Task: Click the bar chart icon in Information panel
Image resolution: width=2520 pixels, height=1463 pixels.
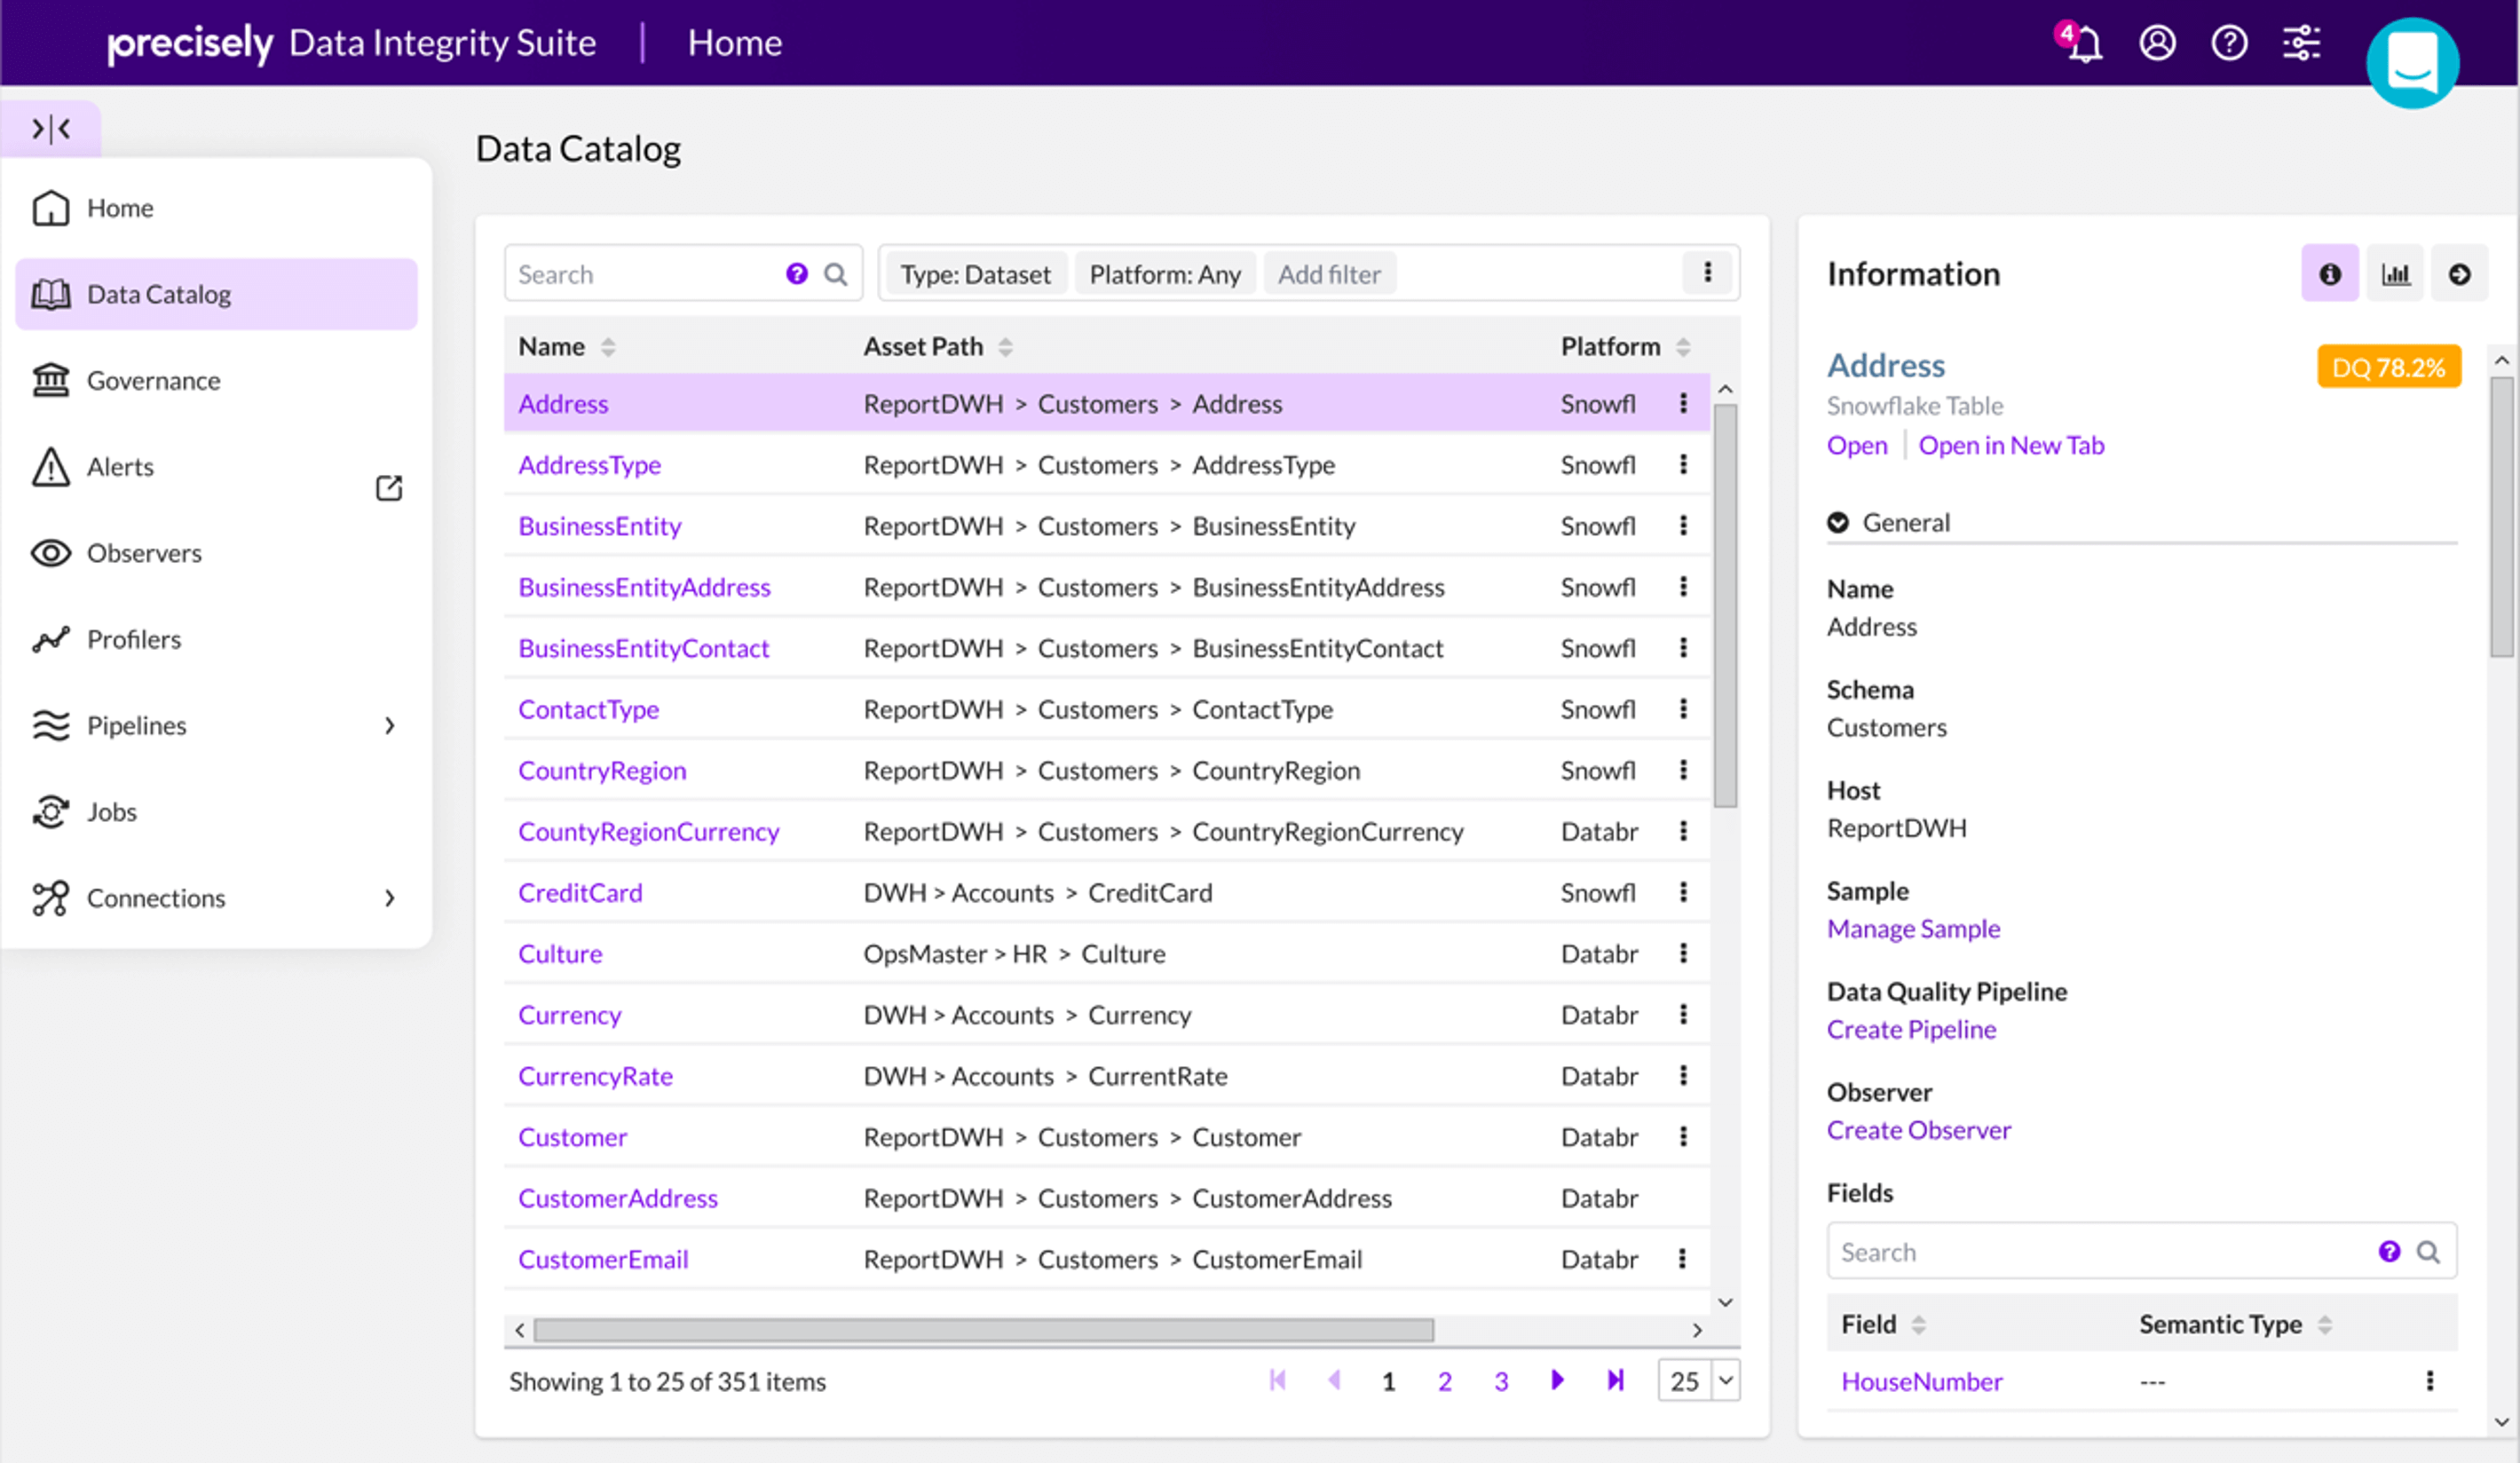Action: coord(2397,275)
